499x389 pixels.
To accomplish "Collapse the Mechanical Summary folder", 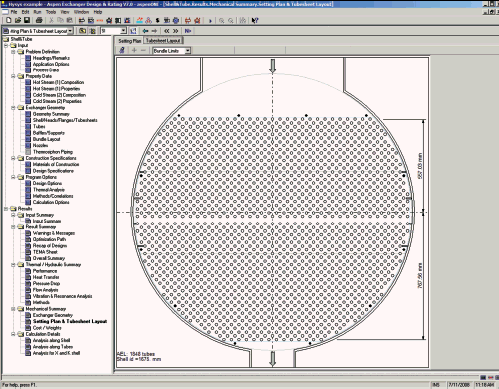I will click(x=13, y=309).
